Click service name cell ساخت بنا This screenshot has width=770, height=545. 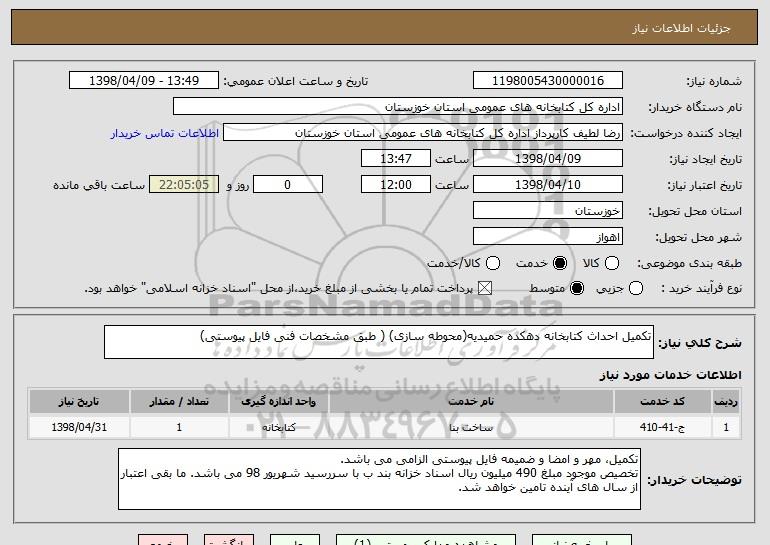(471, 427)
